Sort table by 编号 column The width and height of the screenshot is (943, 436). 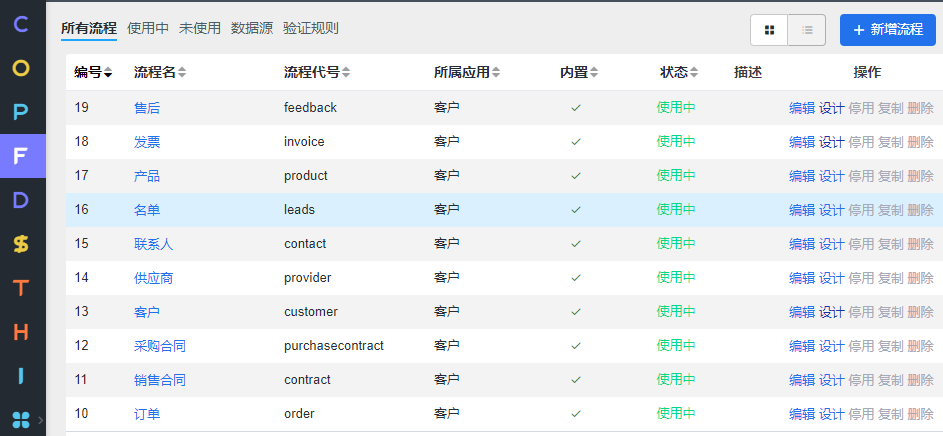pos(108,73)
